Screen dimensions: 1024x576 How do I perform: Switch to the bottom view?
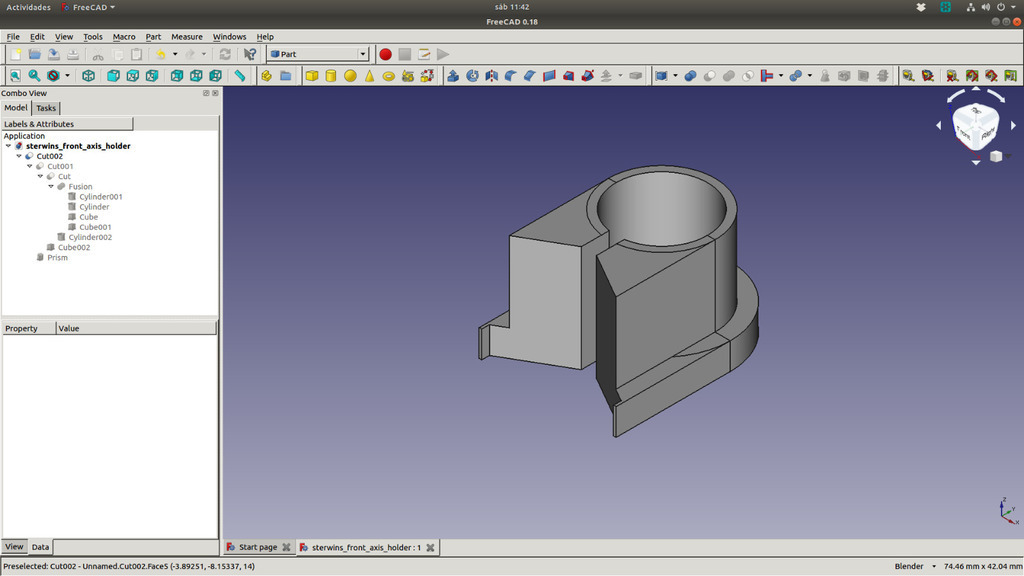click(x=196, y=76)
